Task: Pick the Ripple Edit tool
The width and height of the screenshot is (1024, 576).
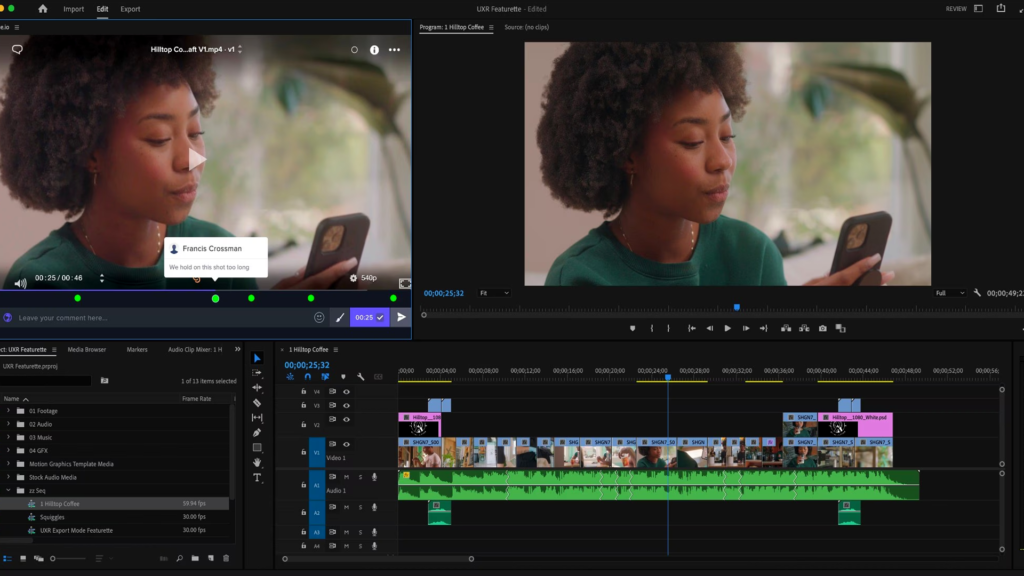Action: pyautogui.click(x=257, y=387)
